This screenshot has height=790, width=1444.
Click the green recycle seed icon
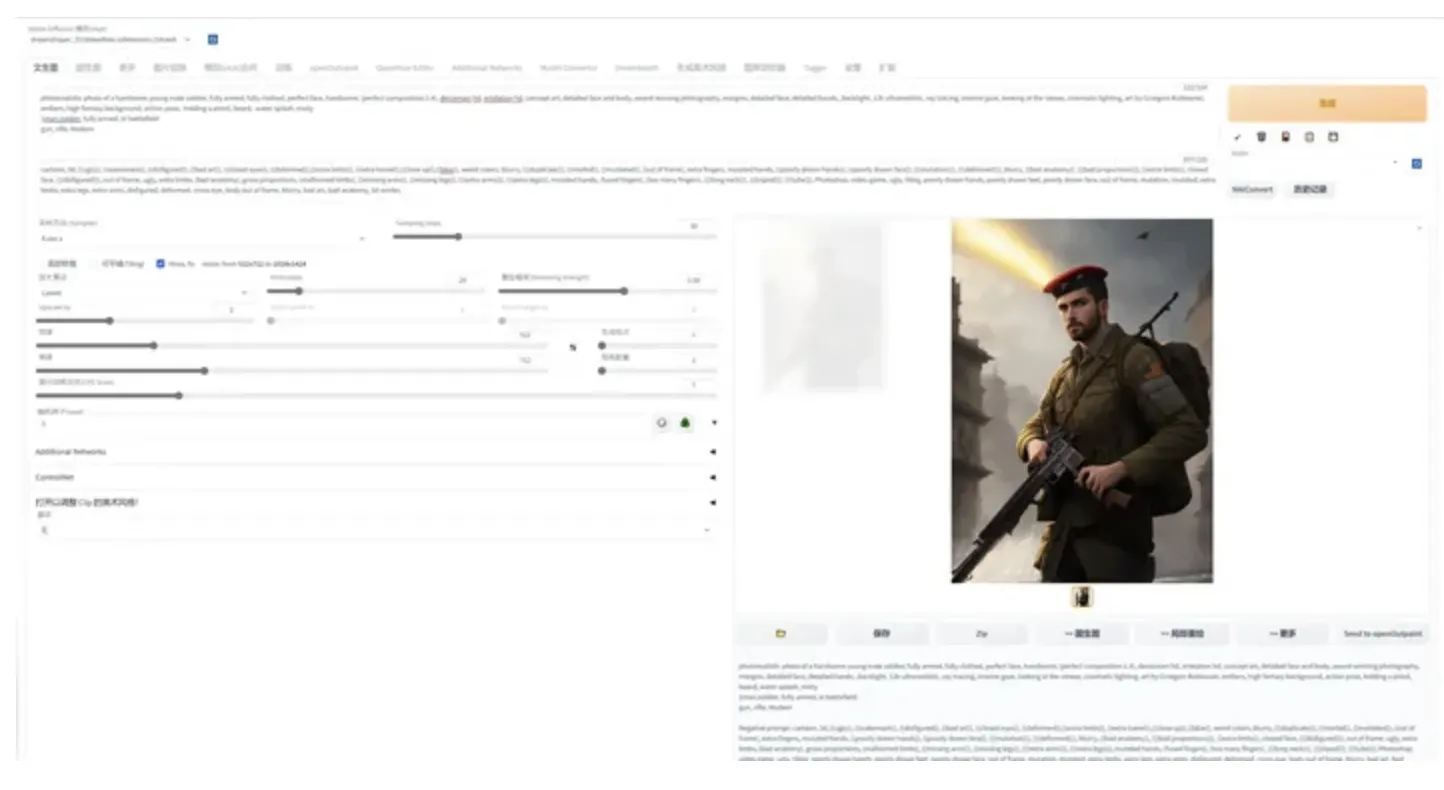tap(685, 423)
